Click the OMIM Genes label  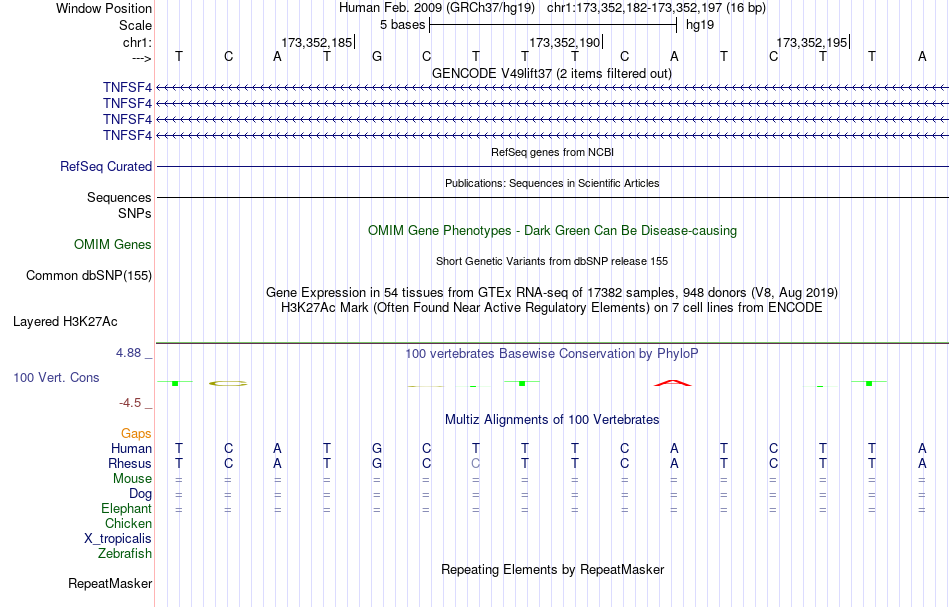pos(113,244)
